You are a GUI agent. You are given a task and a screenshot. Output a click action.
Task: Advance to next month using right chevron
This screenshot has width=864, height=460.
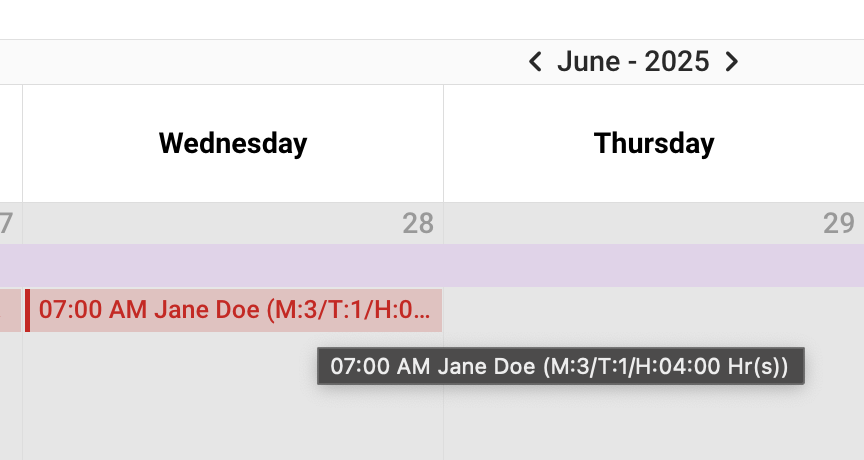[x=732, y=62]
